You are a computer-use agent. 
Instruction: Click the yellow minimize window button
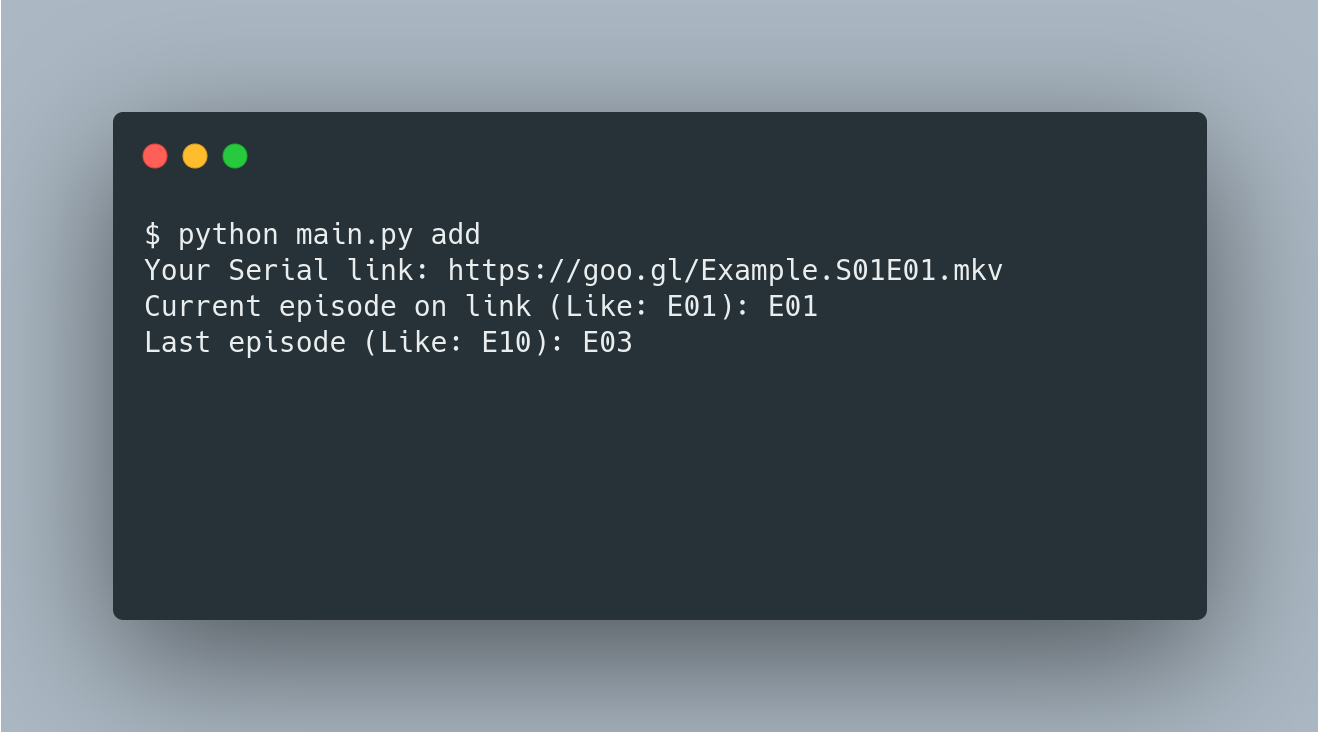point(195,155)
